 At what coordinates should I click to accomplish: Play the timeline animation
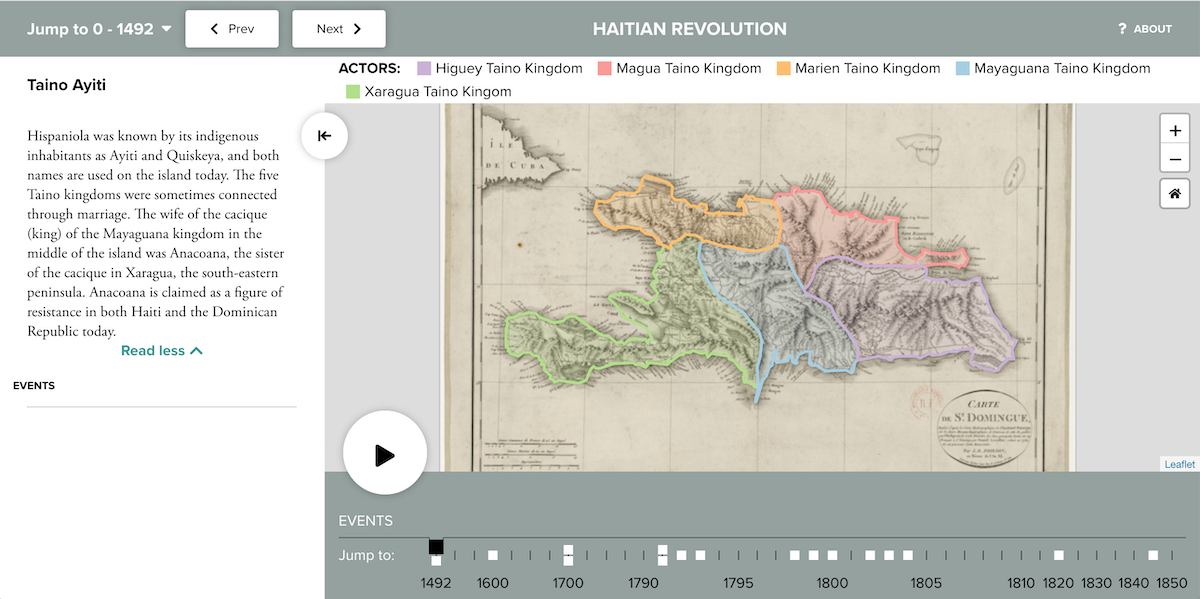[385, 454]
